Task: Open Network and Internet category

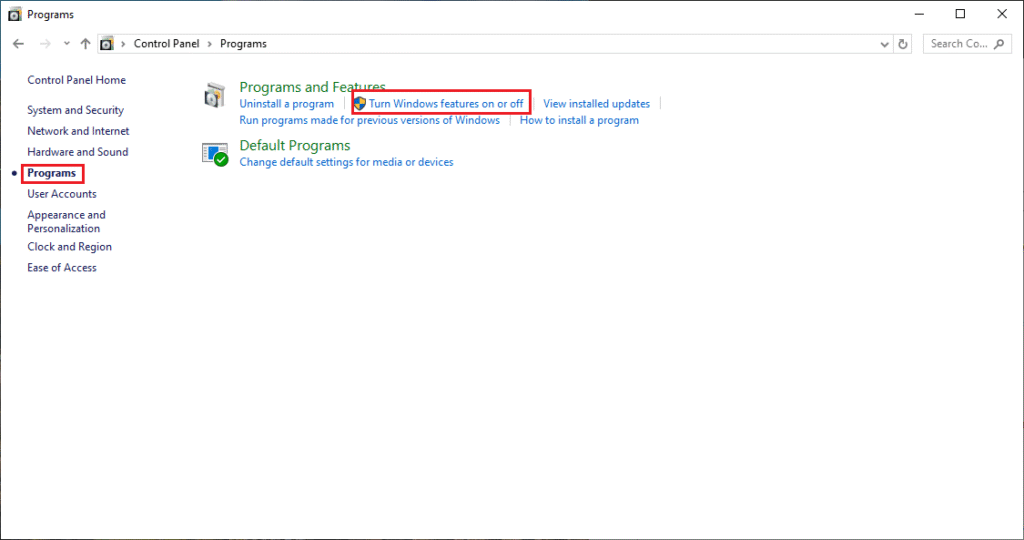Action: click(78, 131)
